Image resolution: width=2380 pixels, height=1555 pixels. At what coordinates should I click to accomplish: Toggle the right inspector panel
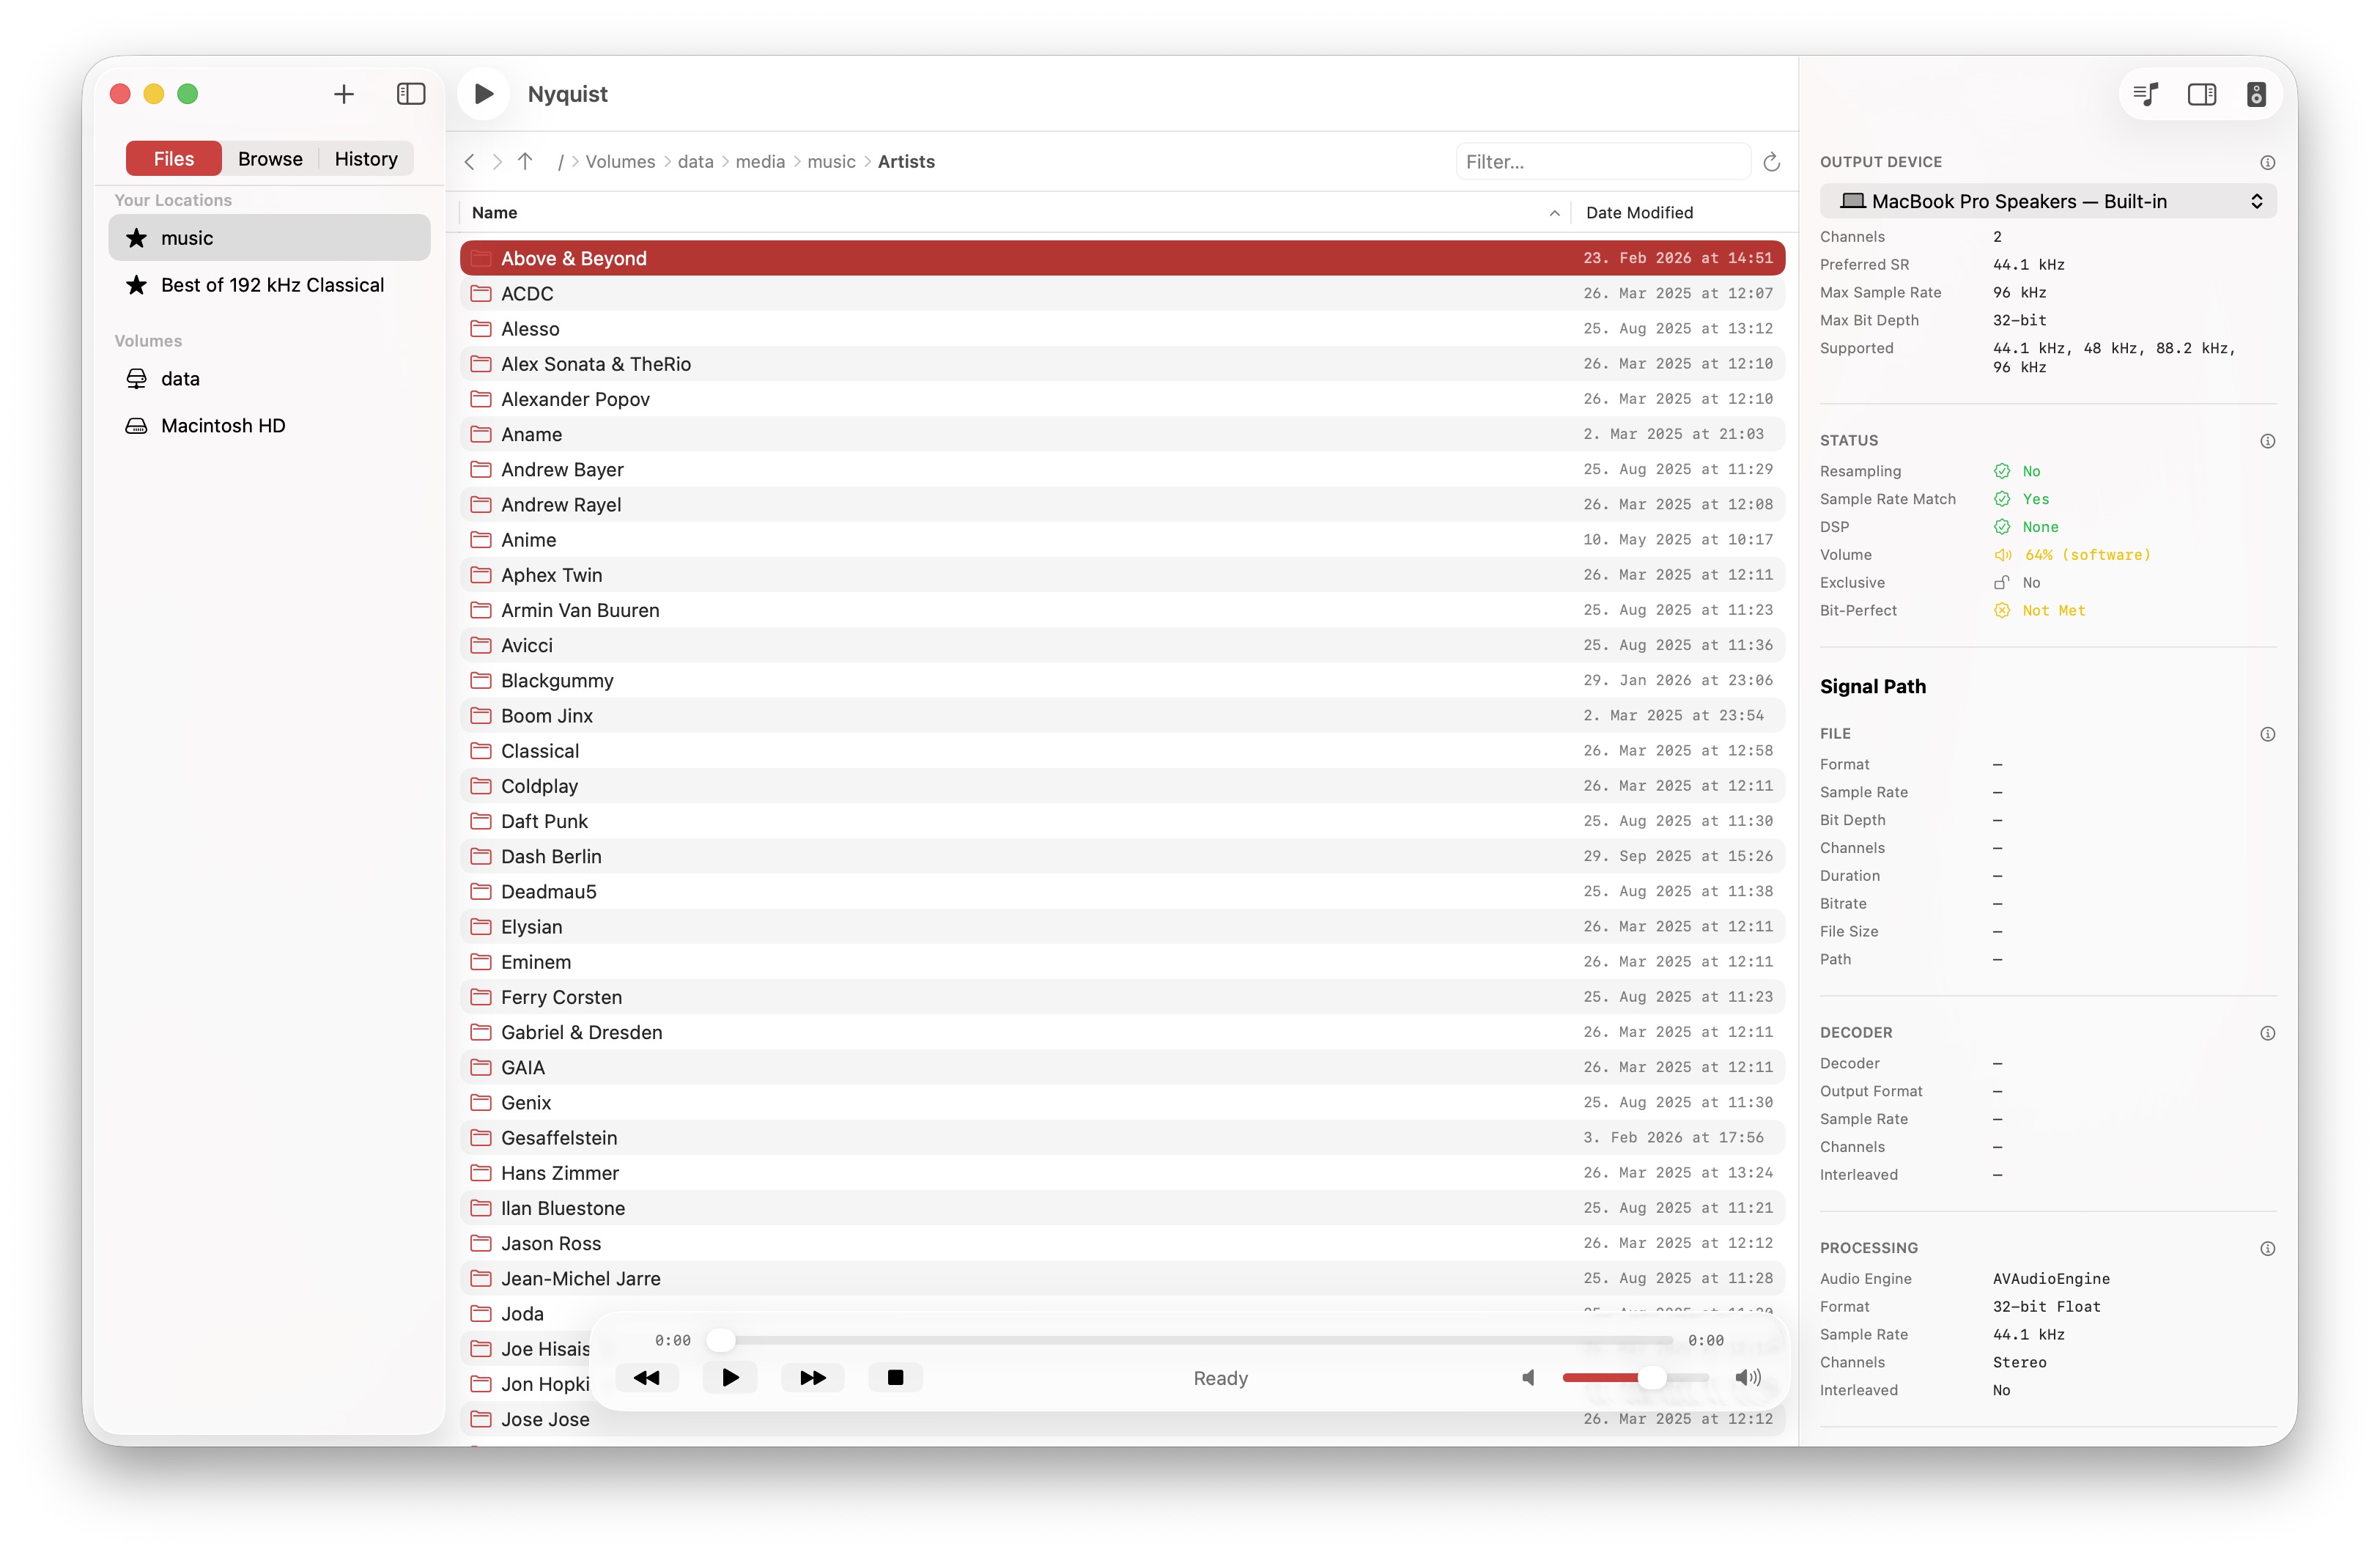pyautogui.click(x=2201, y=94)
